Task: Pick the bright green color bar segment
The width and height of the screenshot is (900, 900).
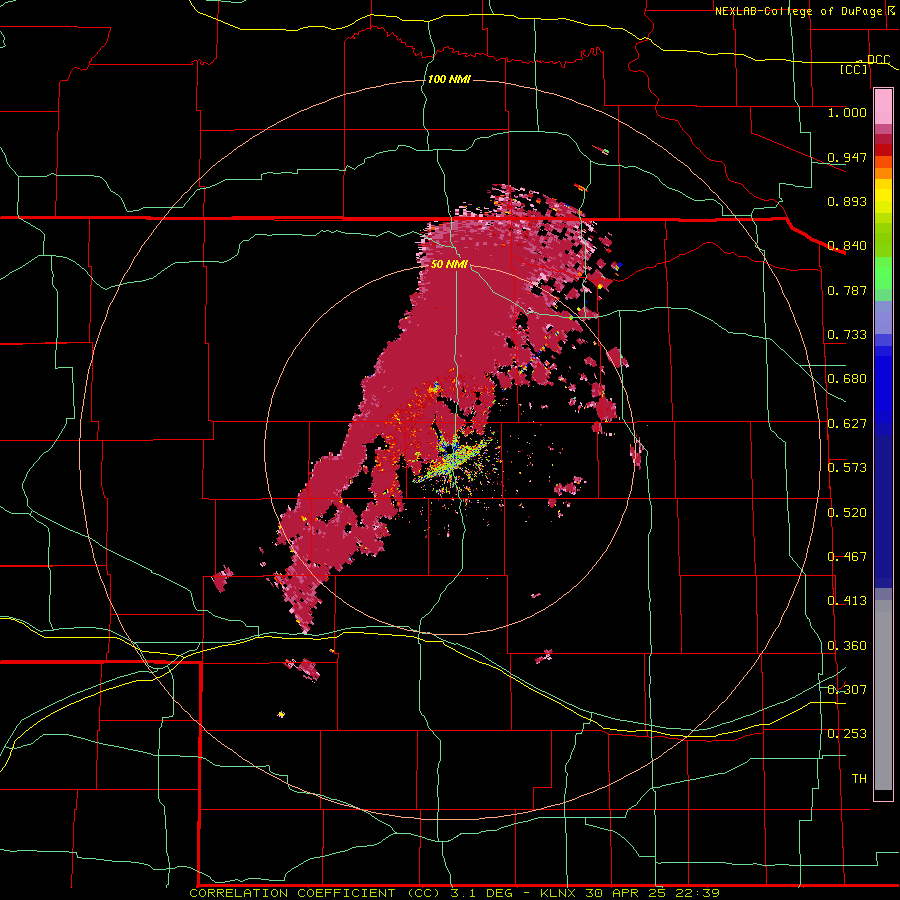Action: coord(883,273)
